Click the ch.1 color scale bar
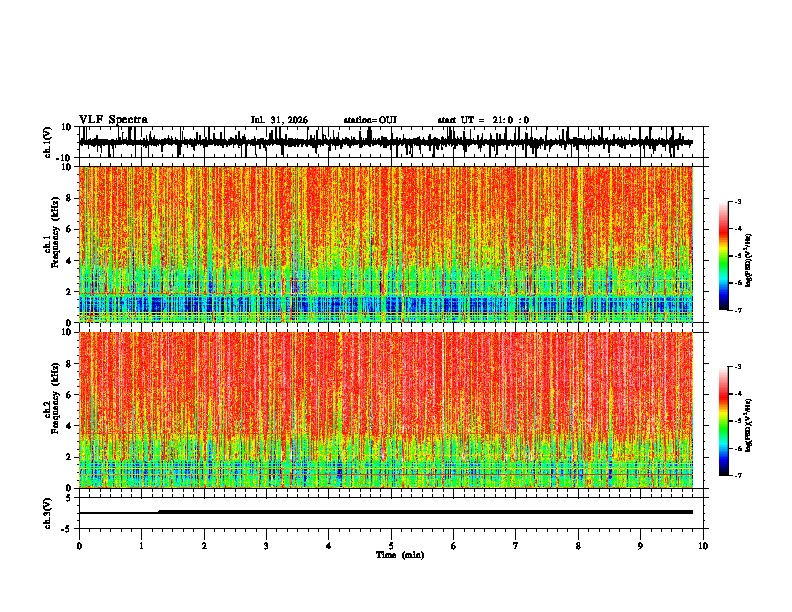Screen dimensions: 792x612 (x=723, y=256)
